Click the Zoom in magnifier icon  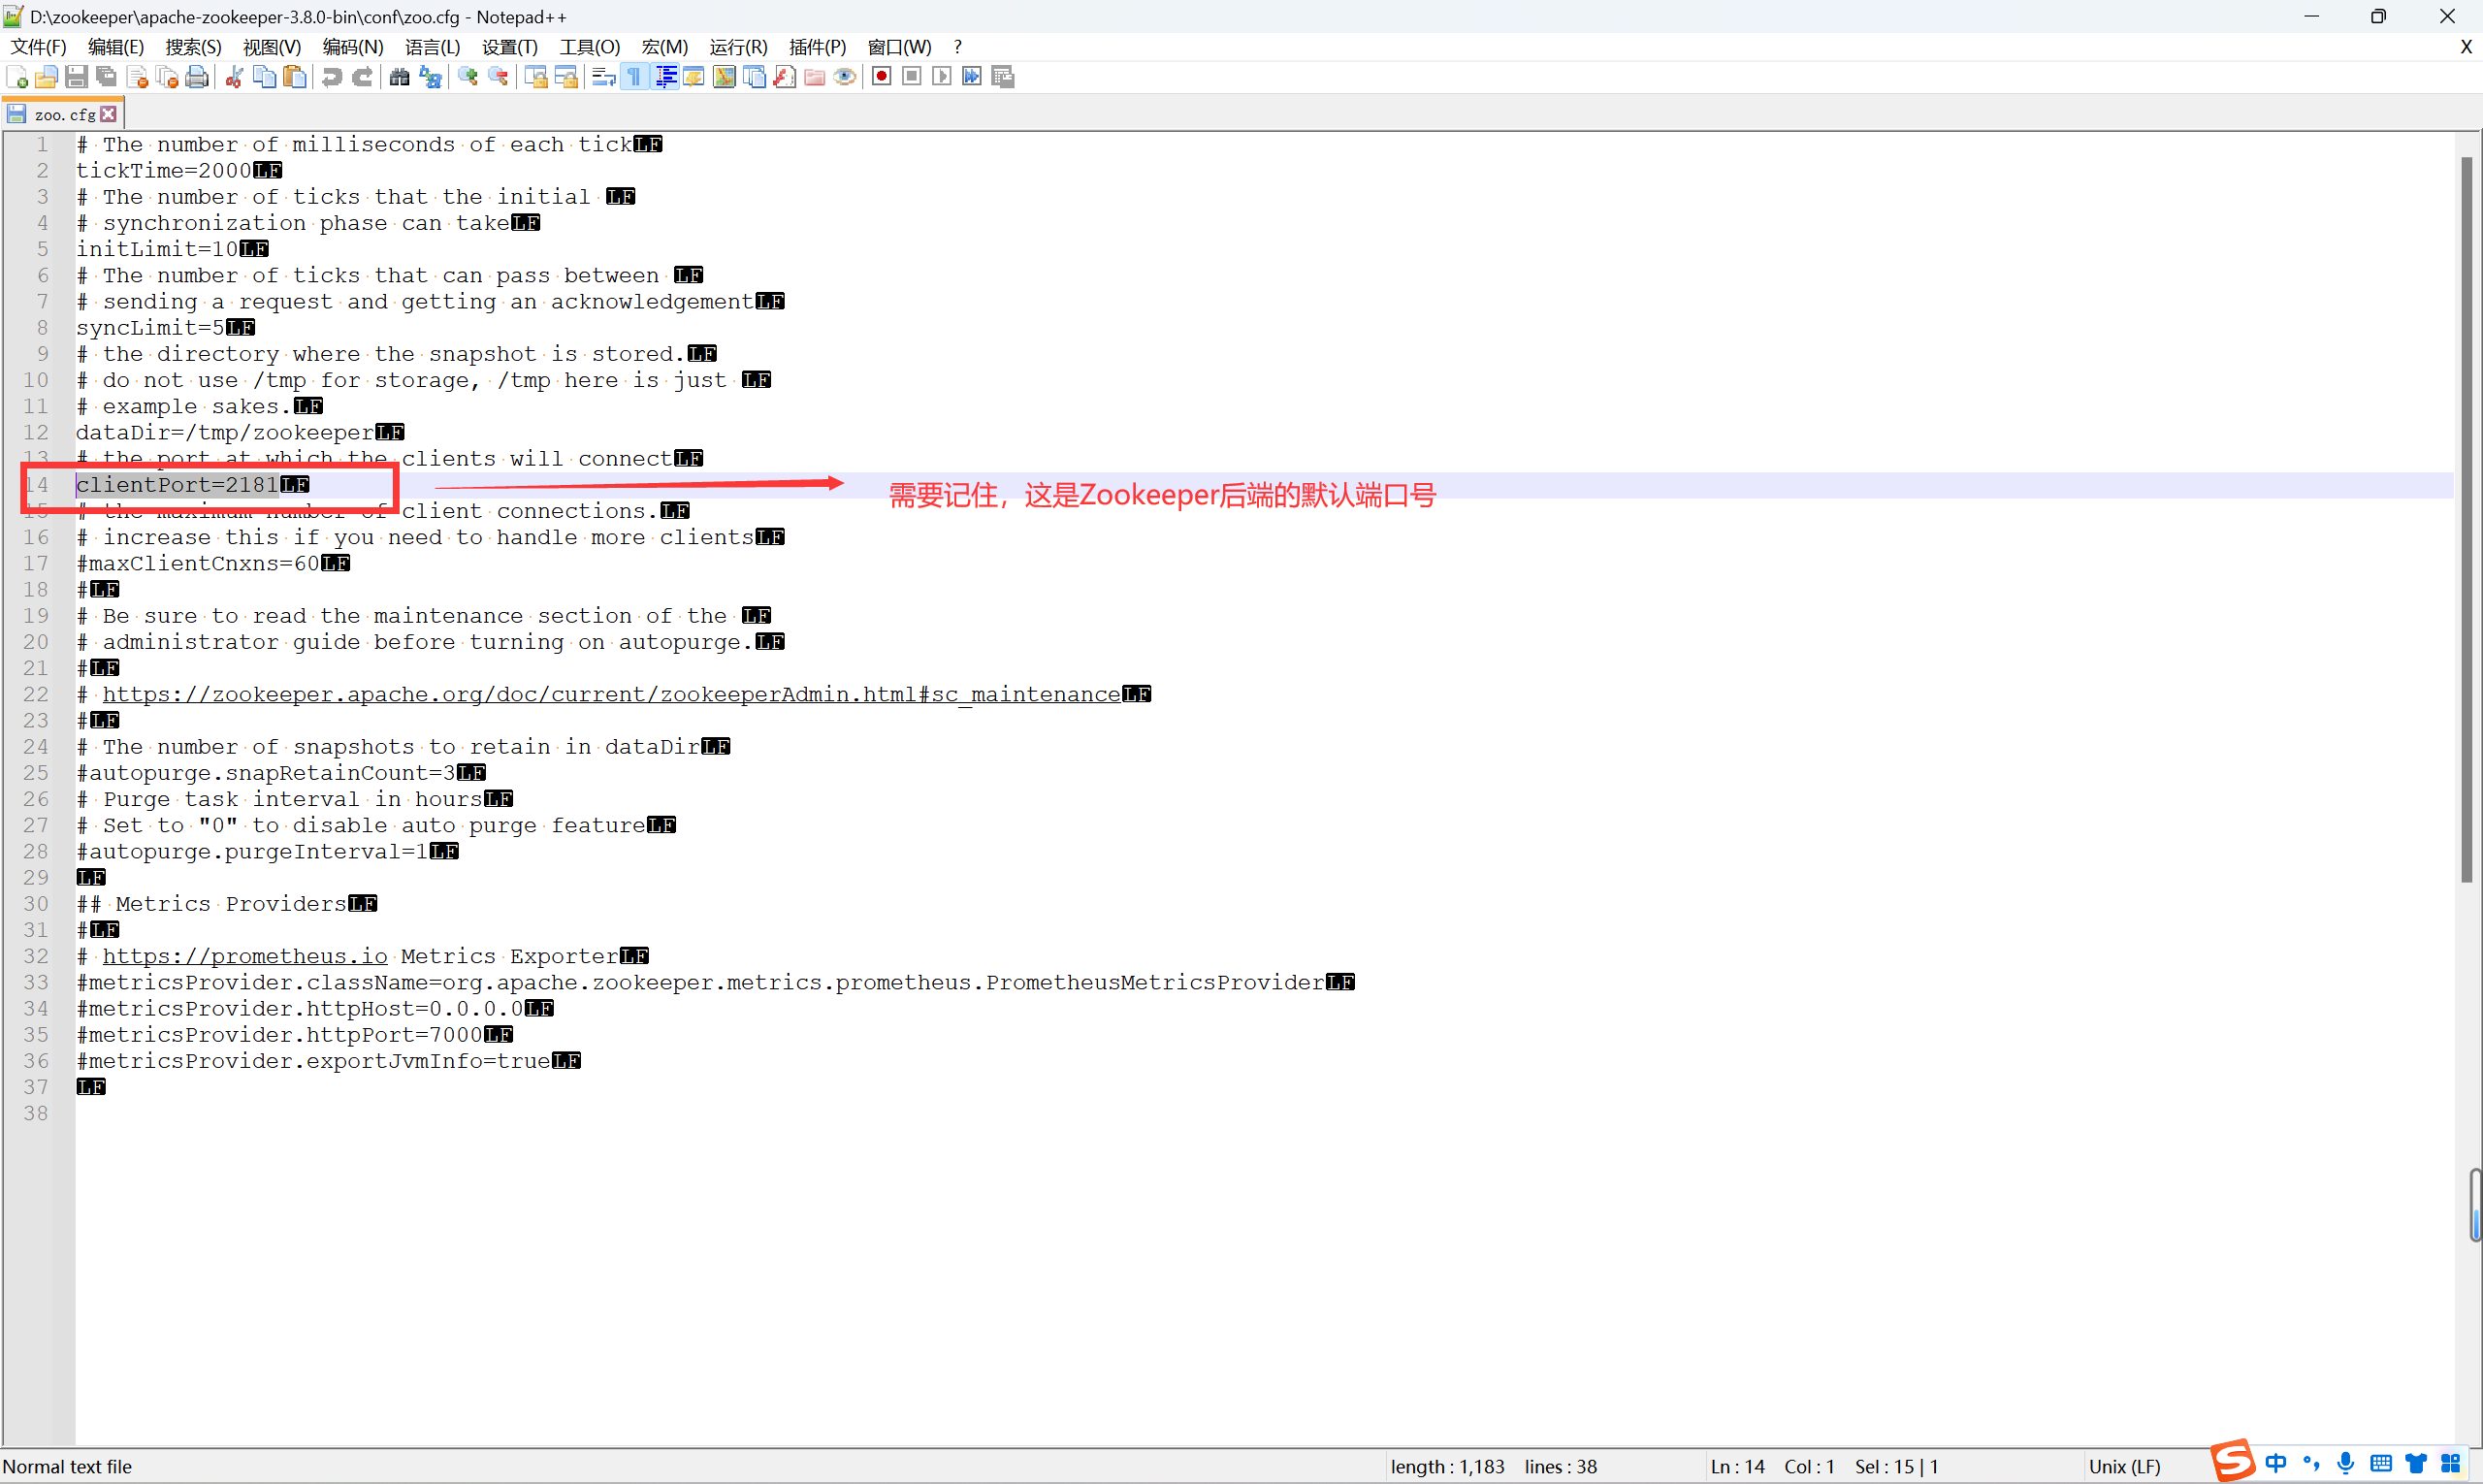click(x=467, y=77)
